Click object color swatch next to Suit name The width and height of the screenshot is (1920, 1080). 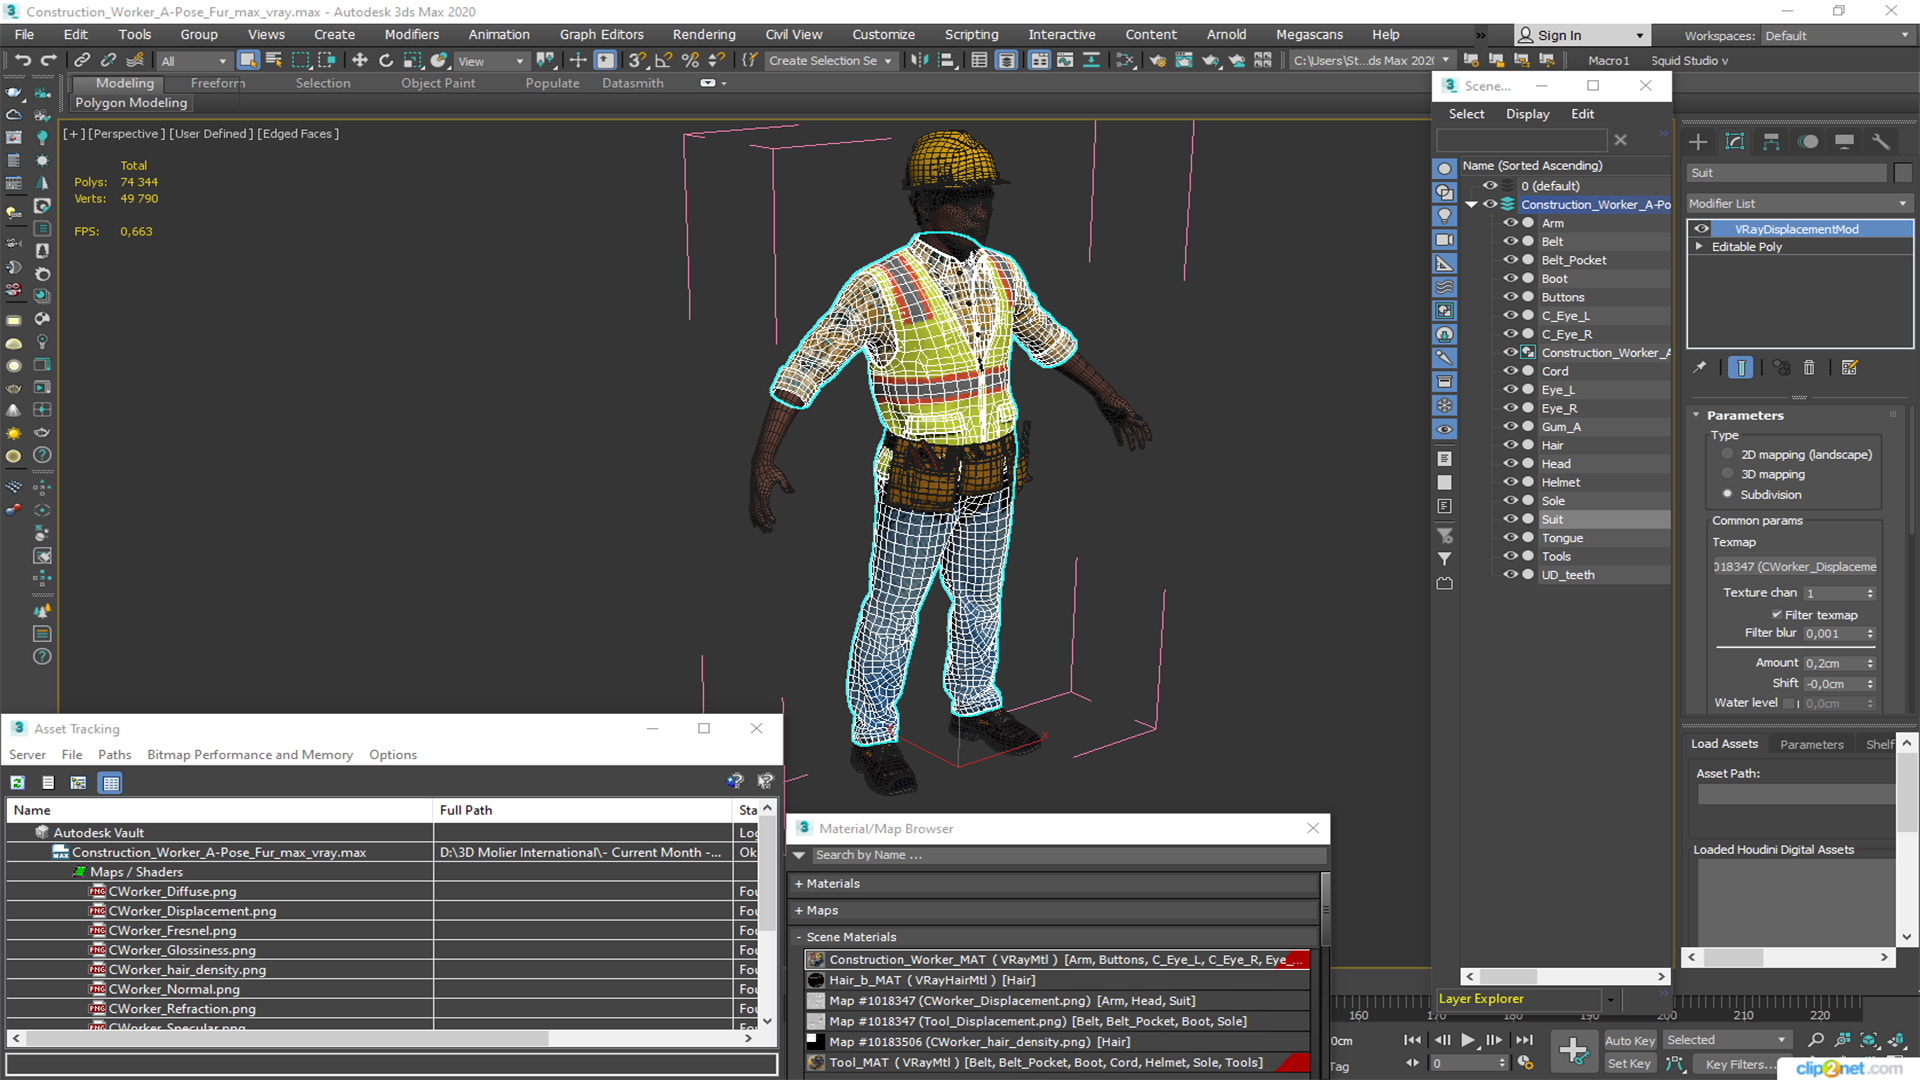pyautogui.click(x=1903, y=173)
